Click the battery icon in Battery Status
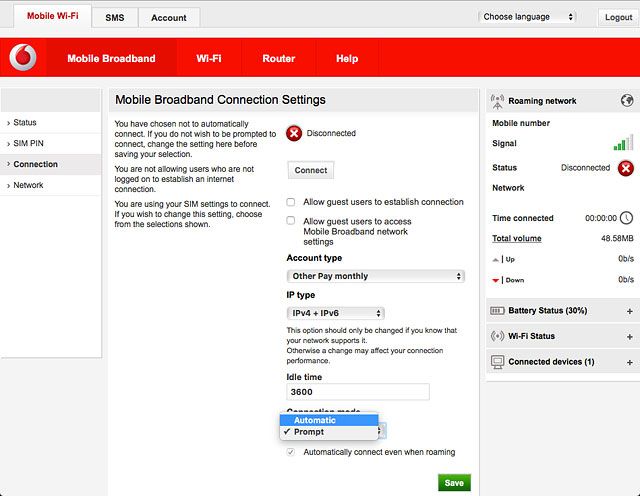This screenshot has width=640, height=496. (x=497, y=311)
